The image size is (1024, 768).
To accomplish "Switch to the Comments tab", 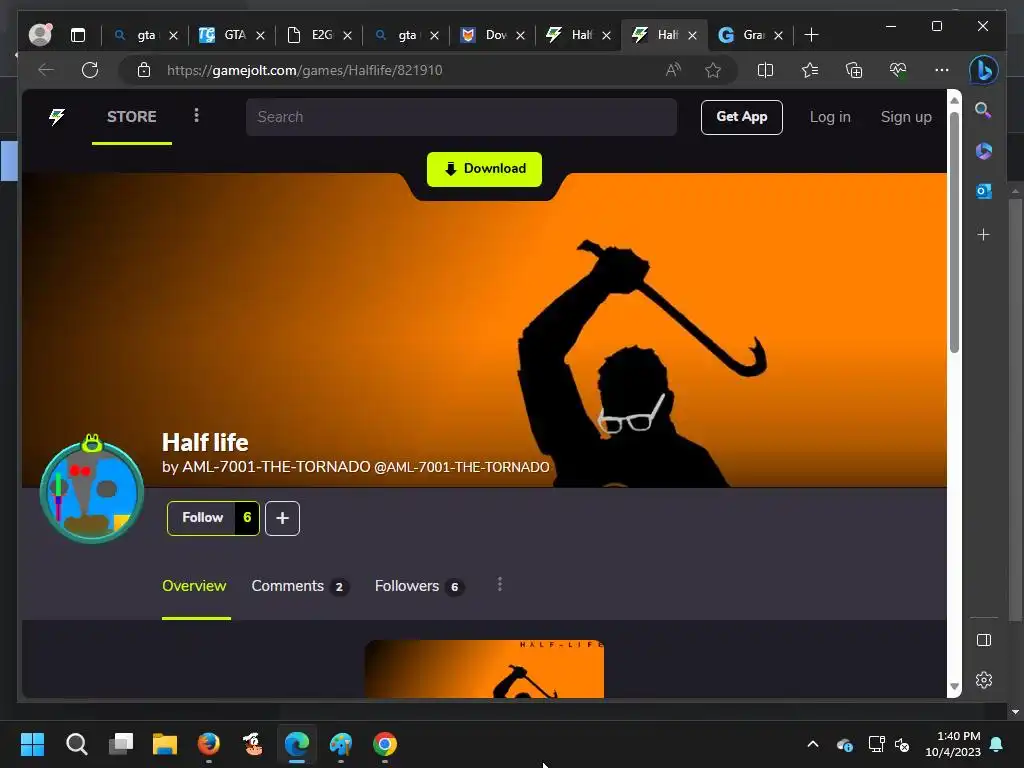I will 299,586.
